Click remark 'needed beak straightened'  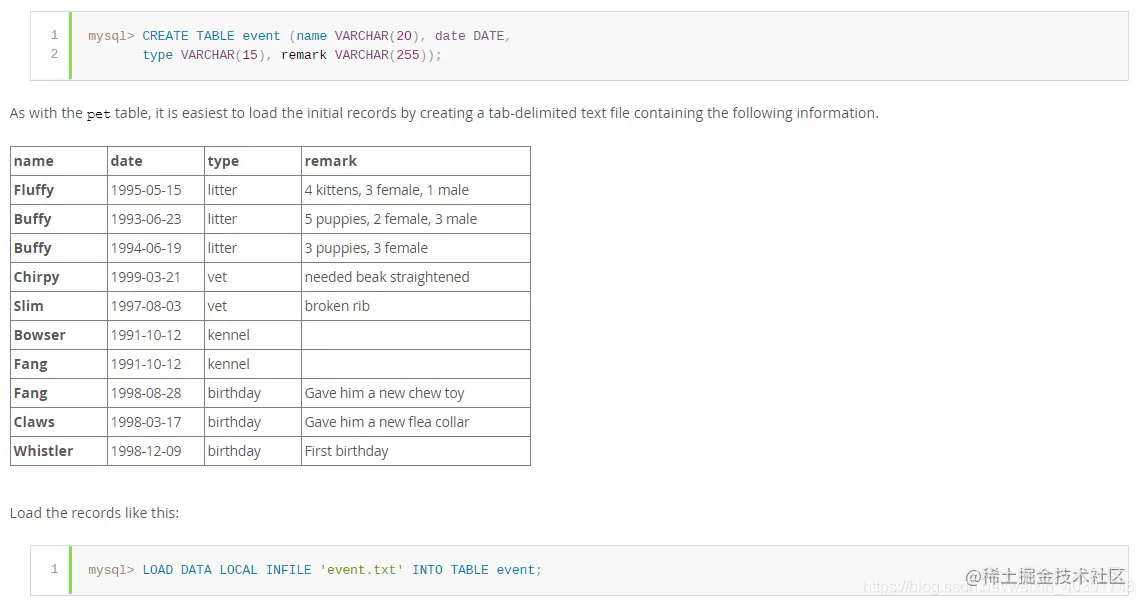click(387, 277)
